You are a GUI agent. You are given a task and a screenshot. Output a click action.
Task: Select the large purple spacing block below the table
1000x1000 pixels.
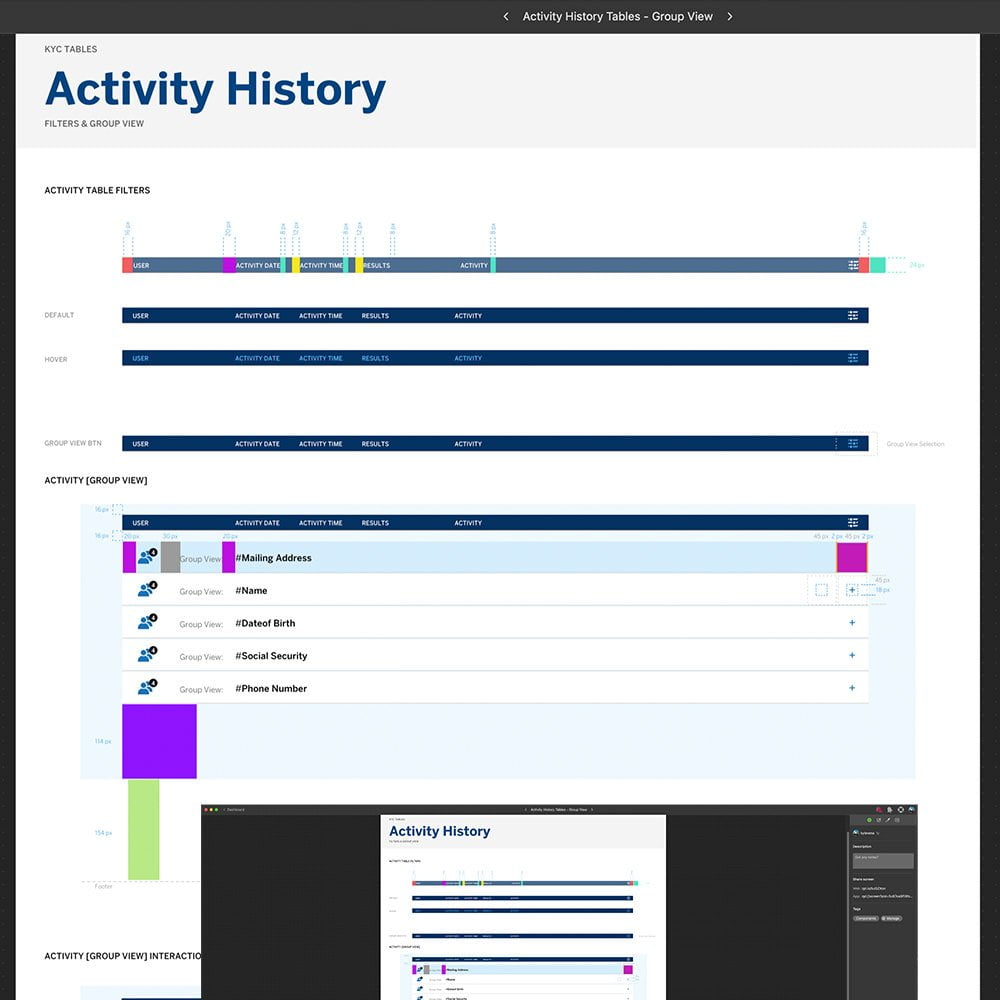pos(159,741)
